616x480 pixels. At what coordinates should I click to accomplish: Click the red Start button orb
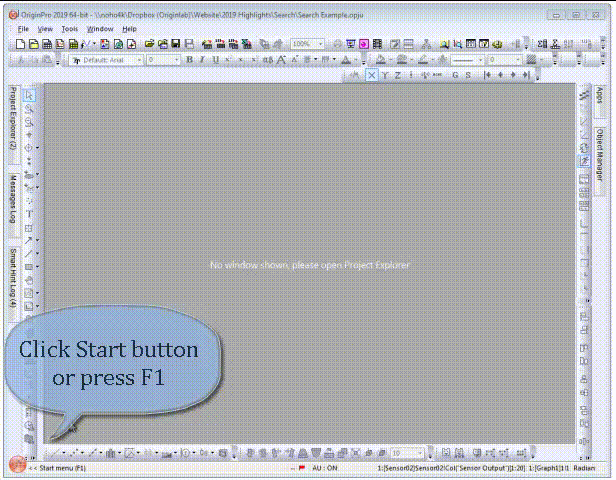pyautogui.click(x=17, y=465)
